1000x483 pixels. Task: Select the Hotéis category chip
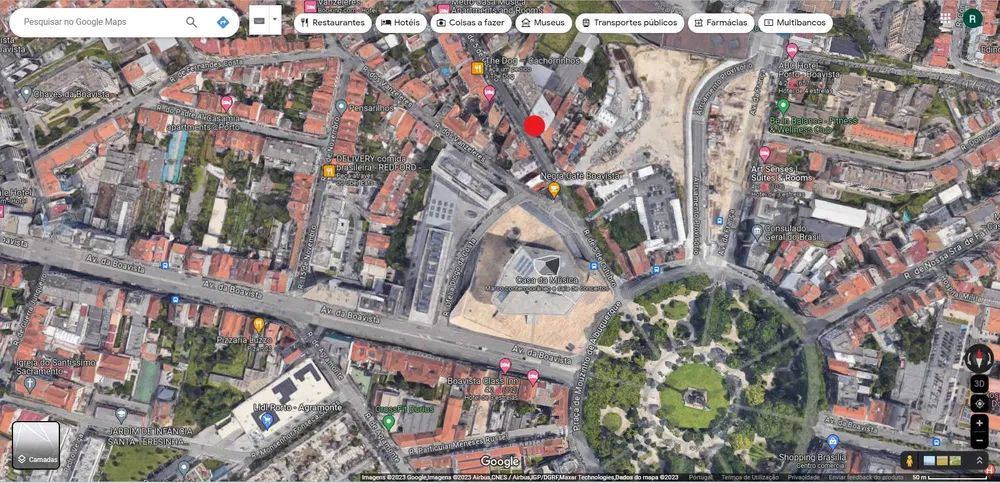pyautogui.click(x=400, y=22)
